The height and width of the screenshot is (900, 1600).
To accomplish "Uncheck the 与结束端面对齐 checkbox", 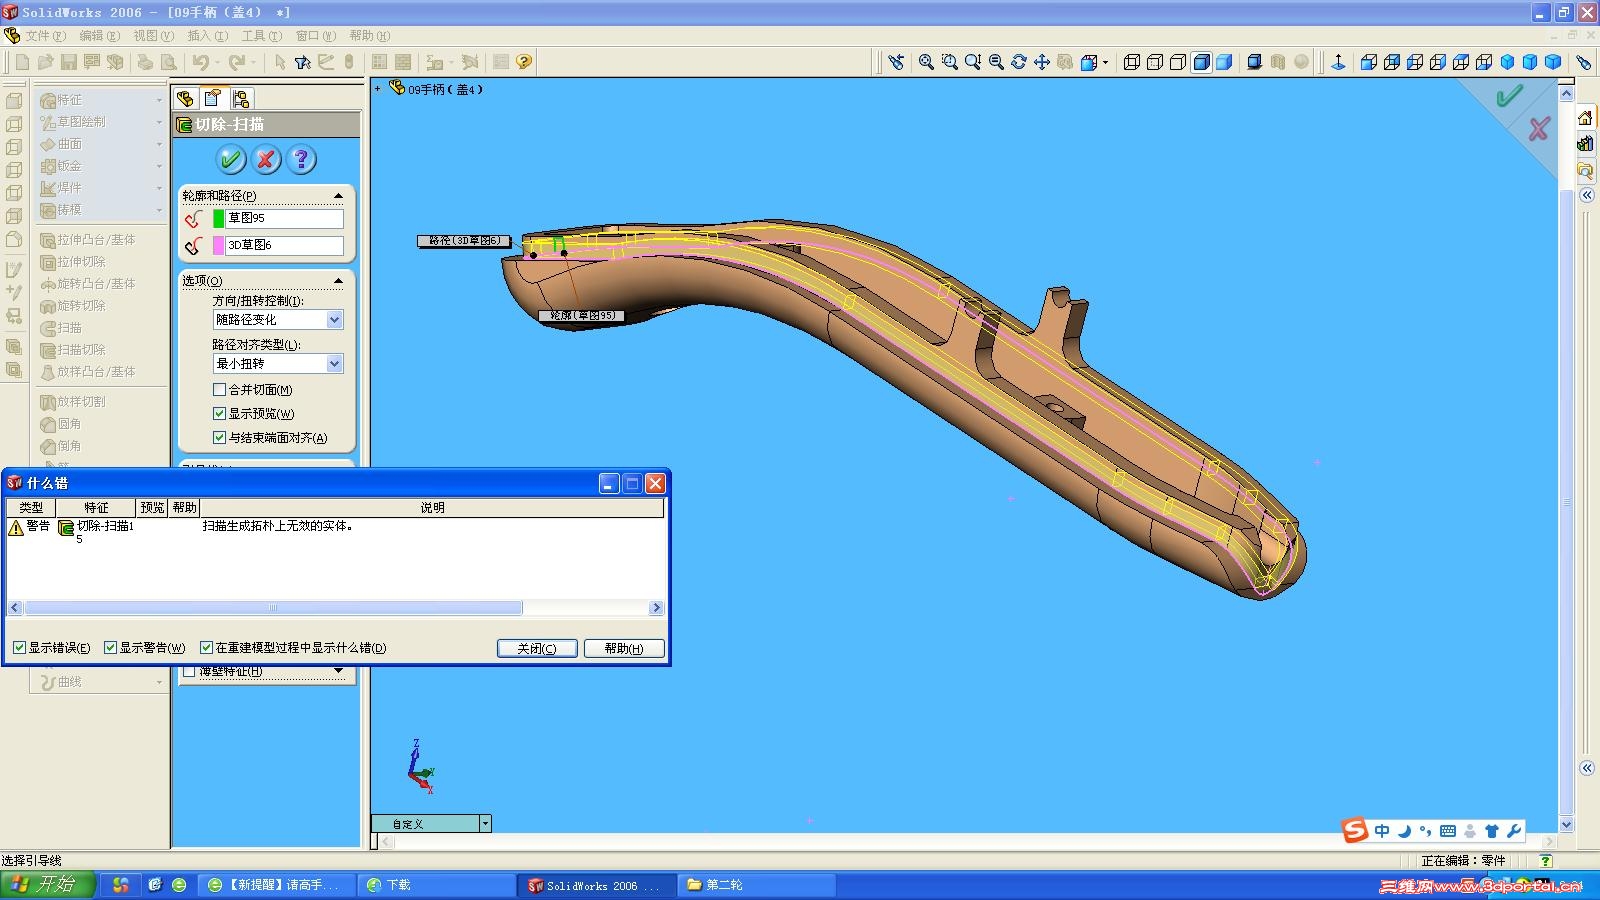I will click(x=219, y=438).
